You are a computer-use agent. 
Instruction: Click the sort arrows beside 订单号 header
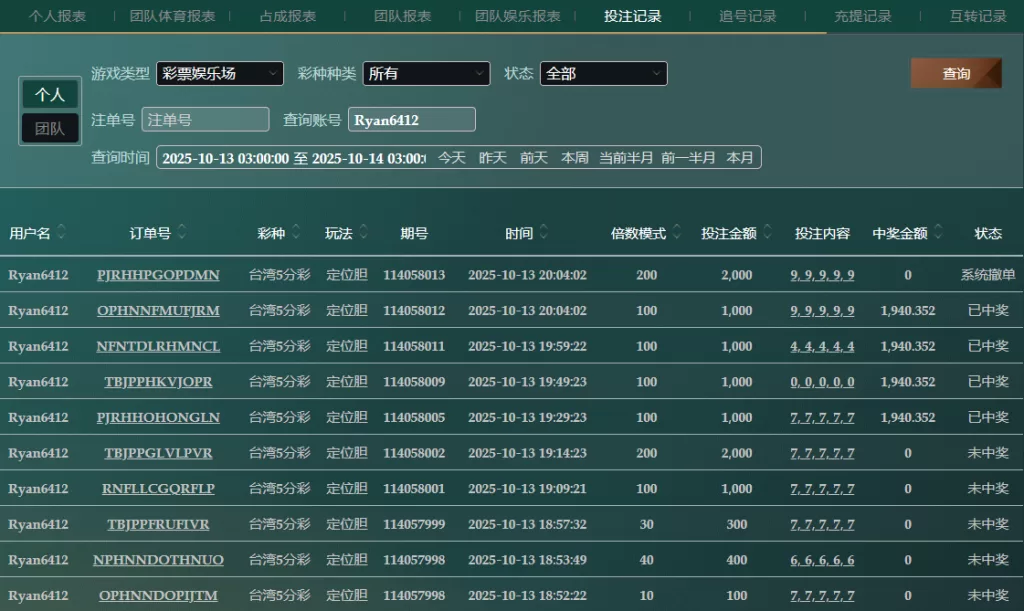pyautogui.click(x=182, y=233)
